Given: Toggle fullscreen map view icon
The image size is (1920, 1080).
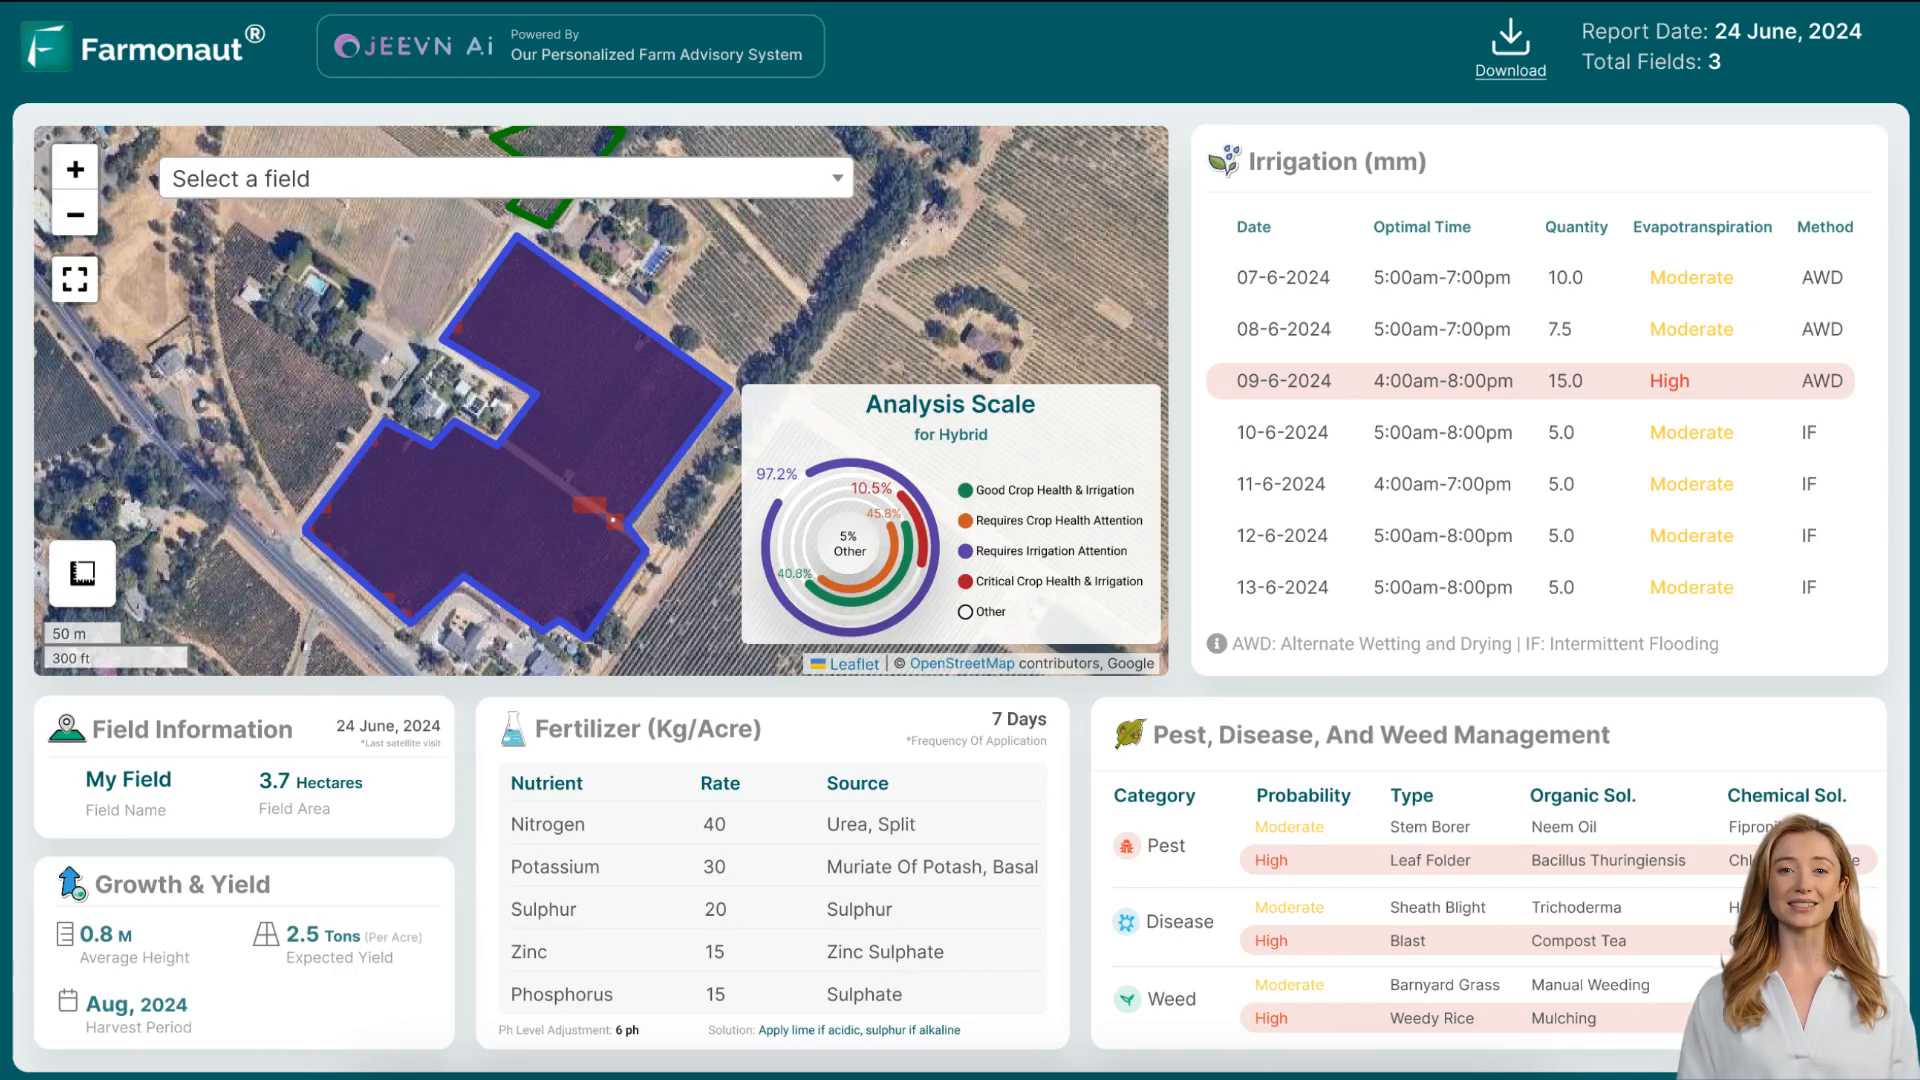Looking at the screenshot, I should (75, 278).
